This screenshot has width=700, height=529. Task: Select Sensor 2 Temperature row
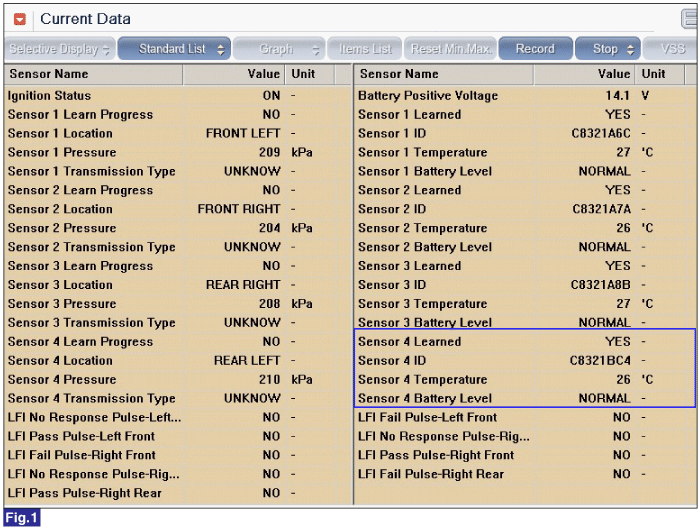pyautogui.click(x=525, y=228)
